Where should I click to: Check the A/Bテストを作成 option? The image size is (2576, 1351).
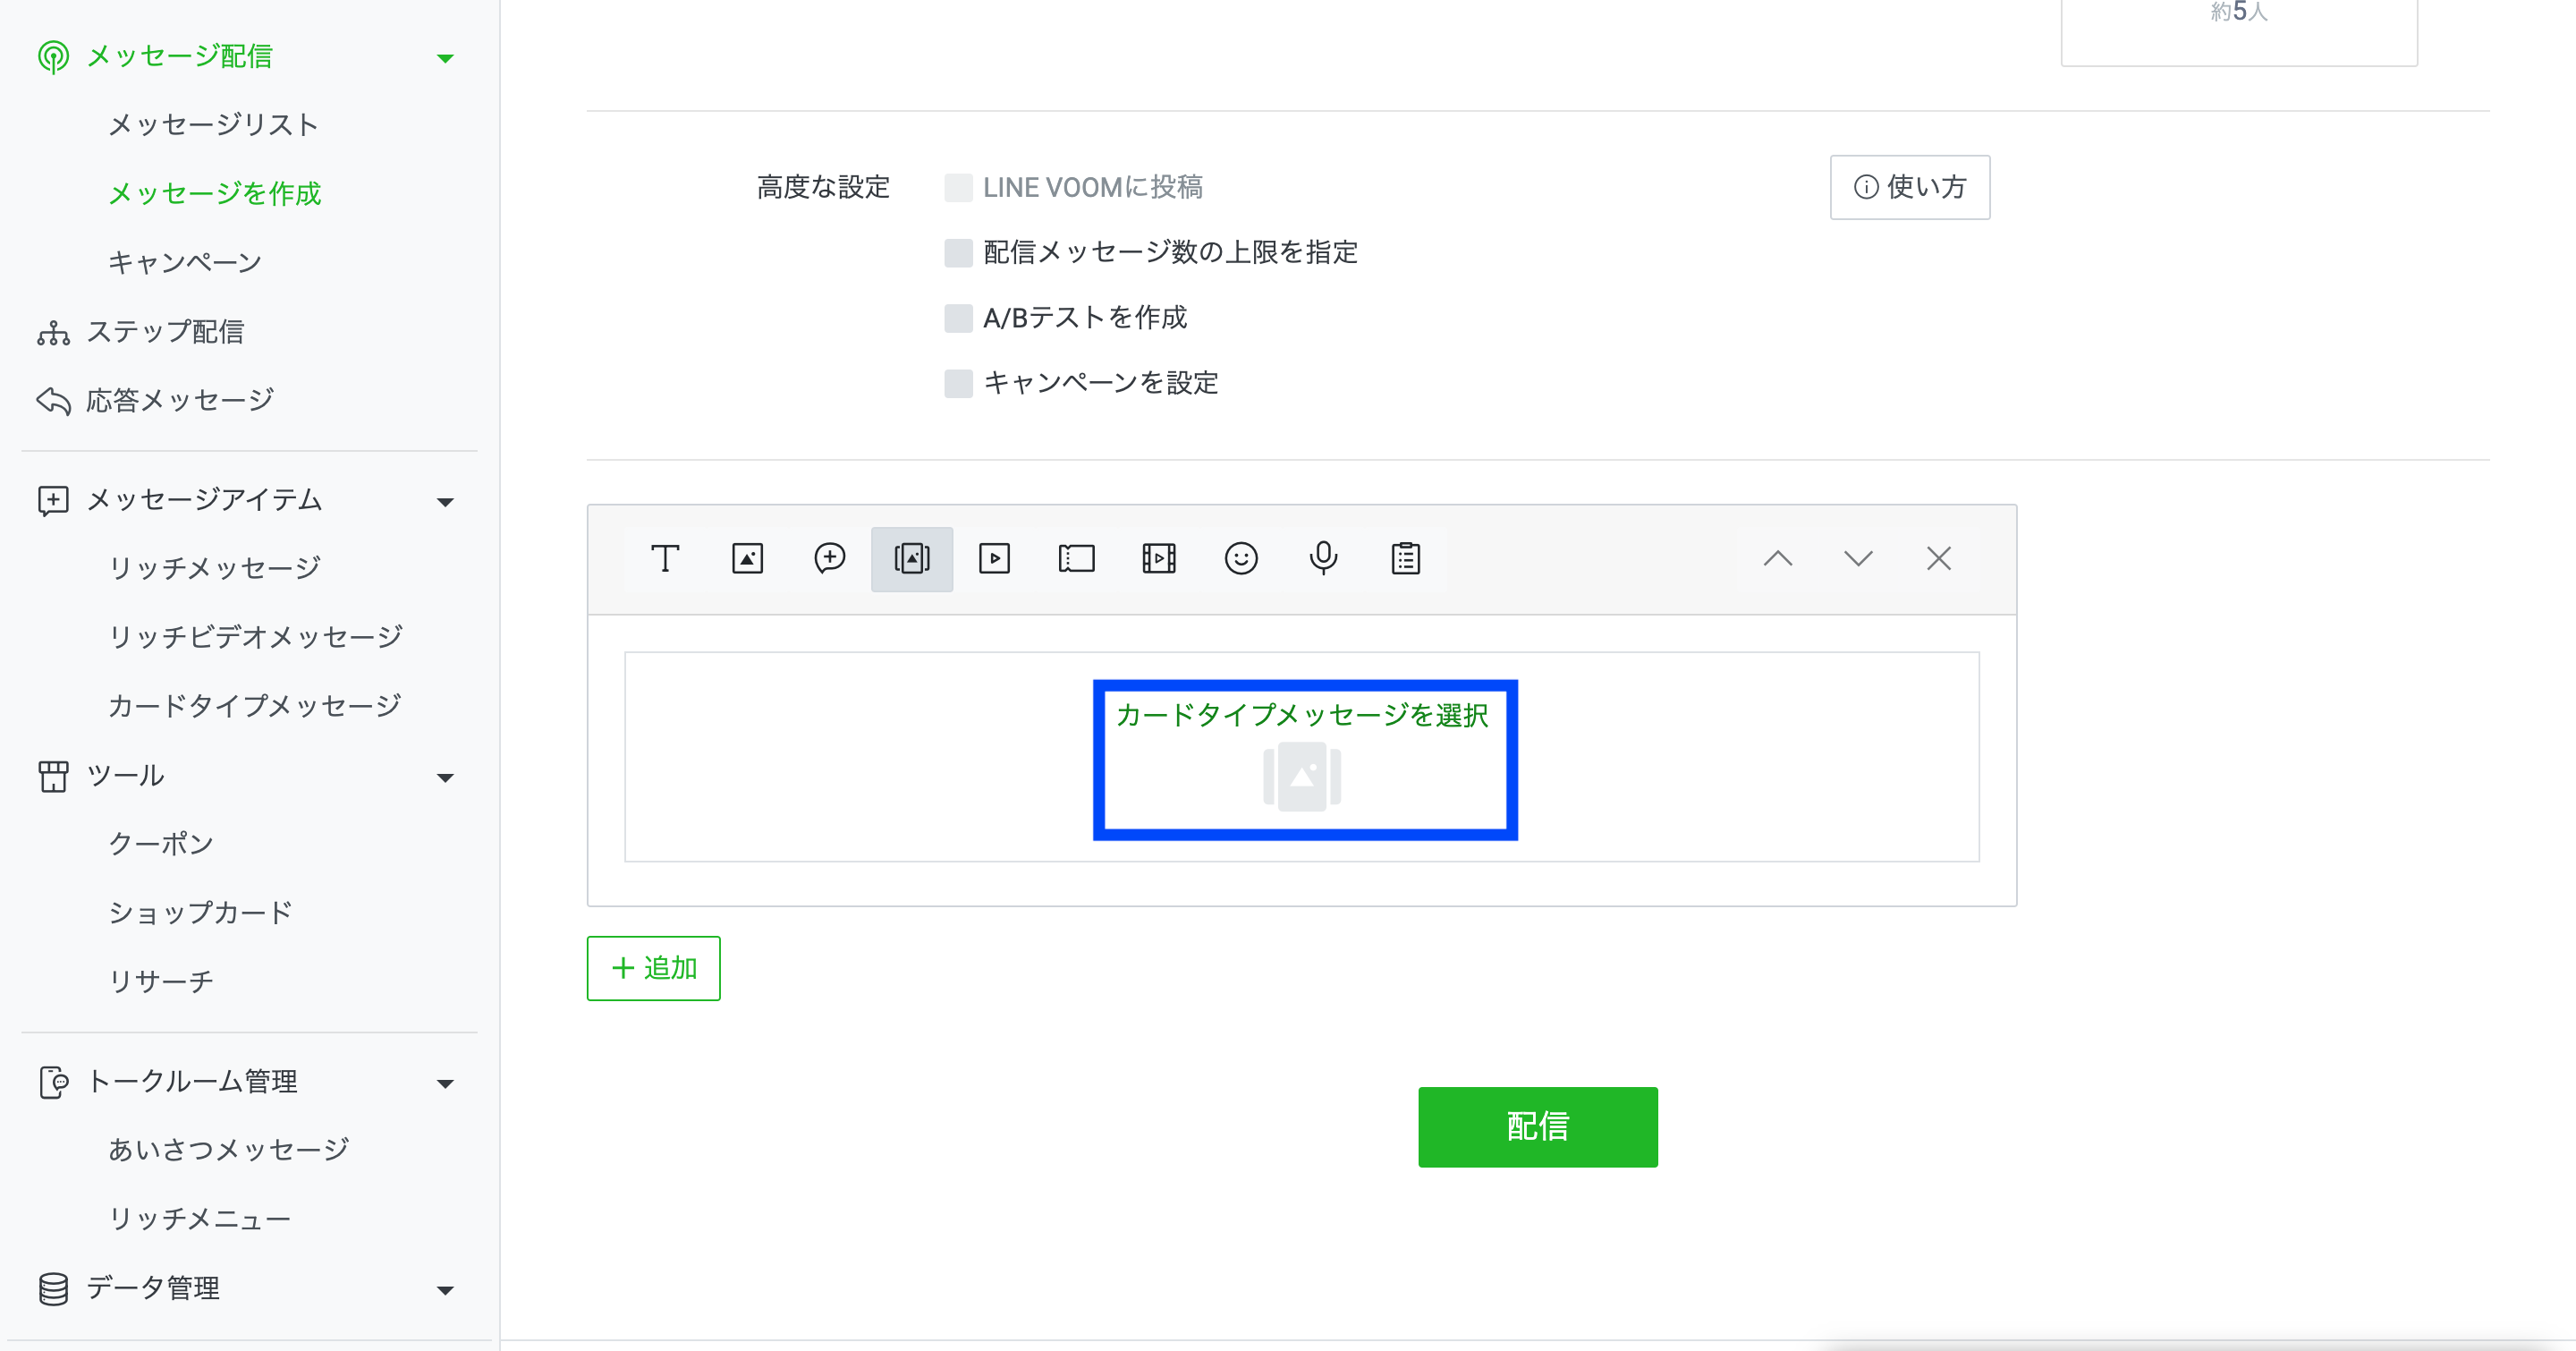coord(958,318)
